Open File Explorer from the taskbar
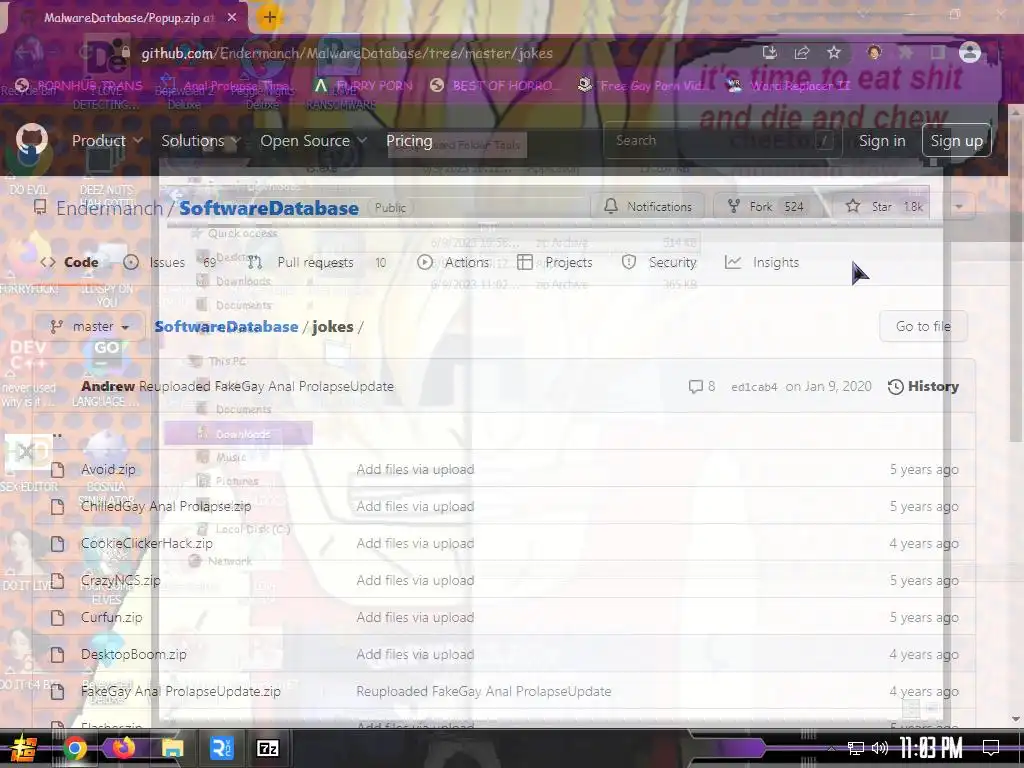Screen dimensions: 1024x768 [172, 748]
